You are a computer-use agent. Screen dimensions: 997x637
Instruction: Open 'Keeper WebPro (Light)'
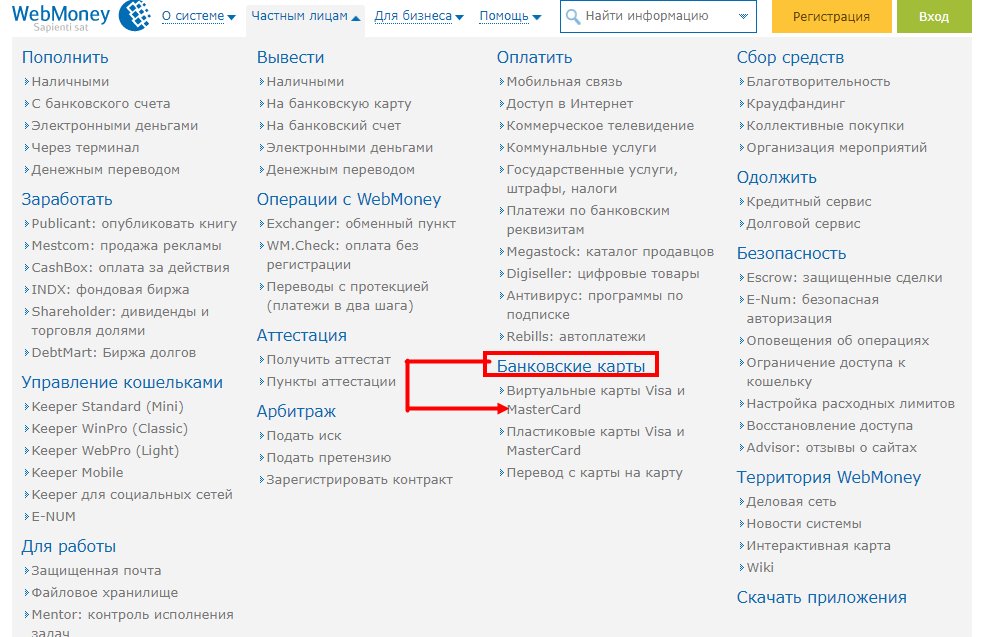105,451
